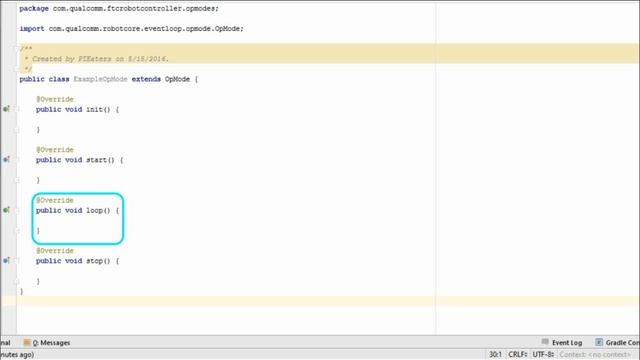Click the closing fold marker of start()

(17, 180)
